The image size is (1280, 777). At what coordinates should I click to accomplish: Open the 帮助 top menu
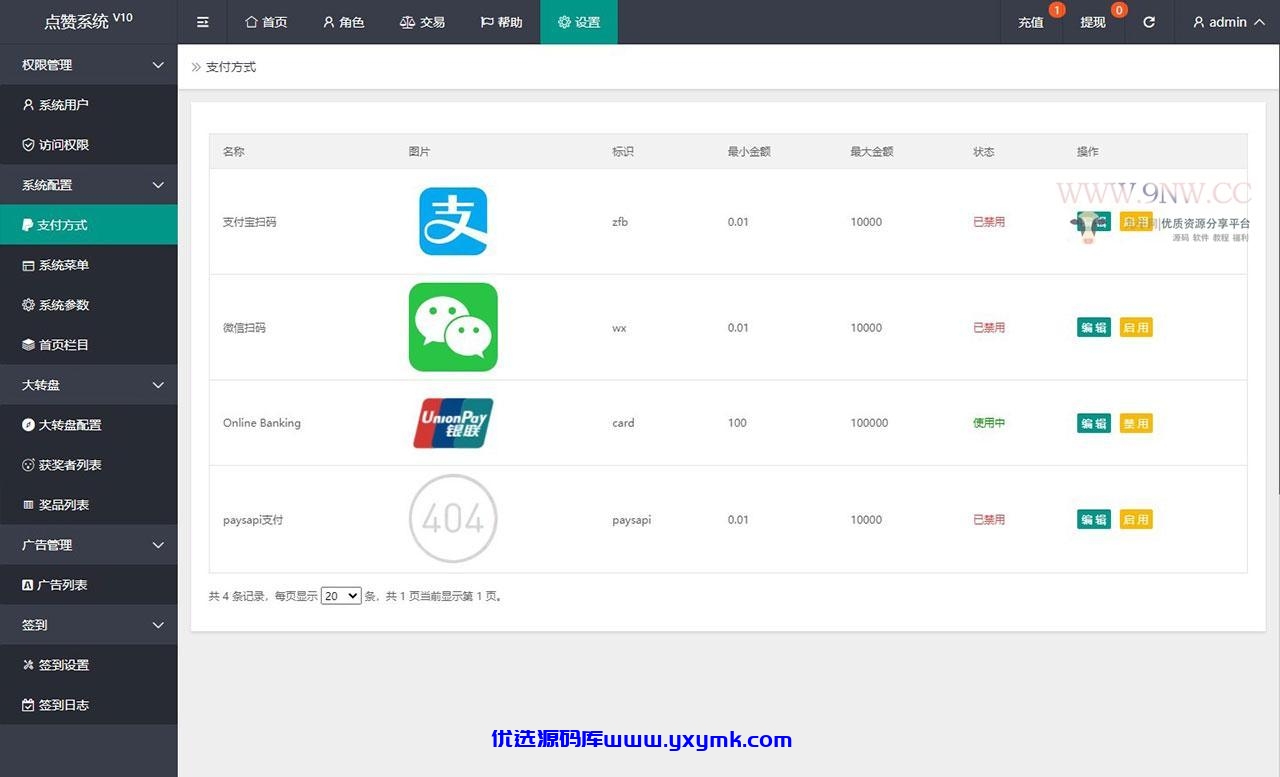[501, 22]
